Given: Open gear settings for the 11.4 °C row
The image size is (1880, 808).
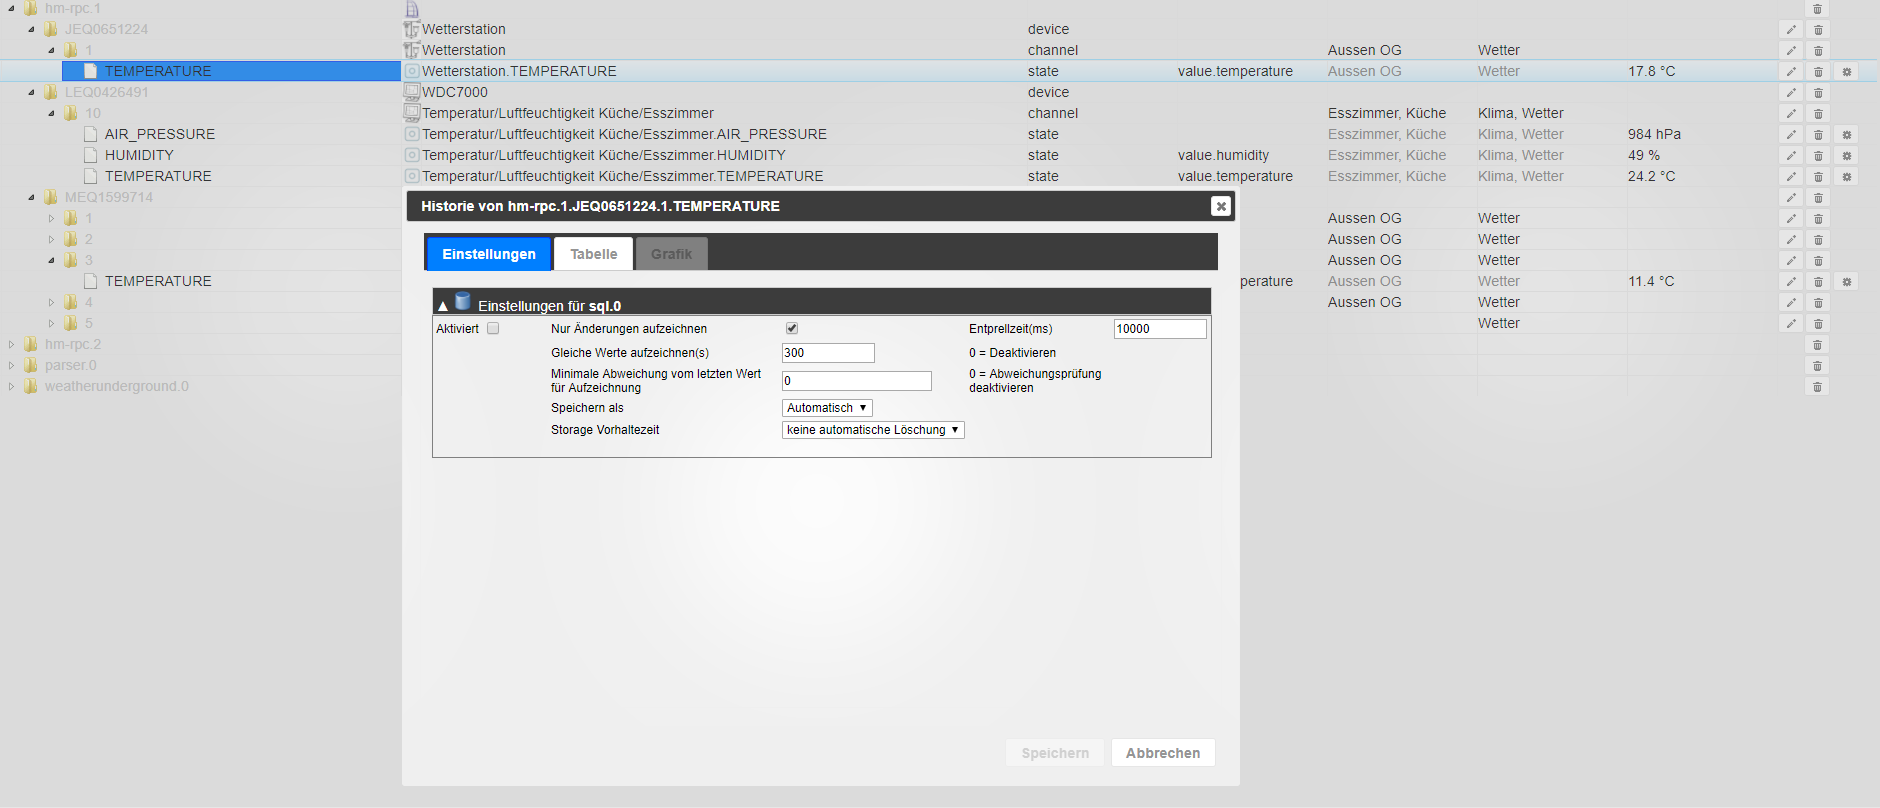Looking at the screenshot, I should 1847,282.
